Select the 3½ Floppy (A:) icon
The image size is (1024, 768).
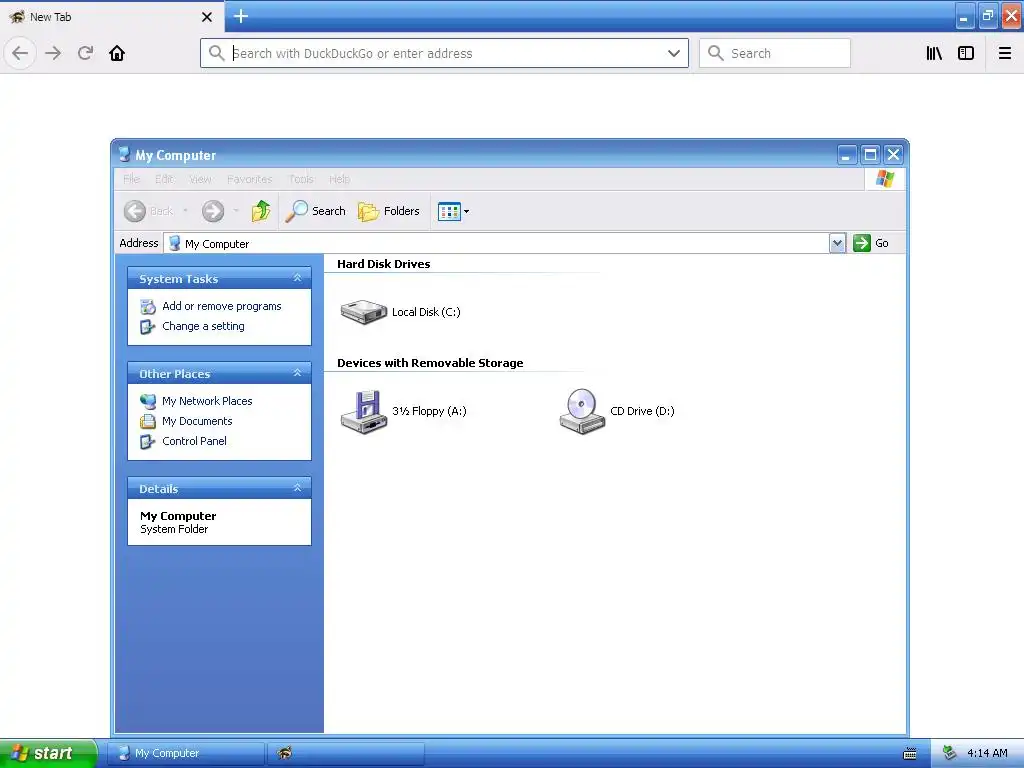pyautogui.click(x=364, y=411)
